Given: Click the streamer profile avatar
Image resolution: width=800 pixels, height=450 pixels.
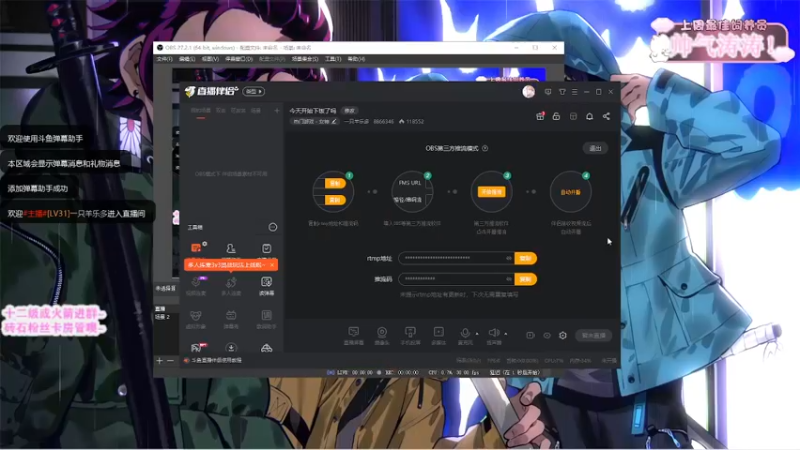Looking at the screenshot, I should pyautogui.click(x=529, y=92).
